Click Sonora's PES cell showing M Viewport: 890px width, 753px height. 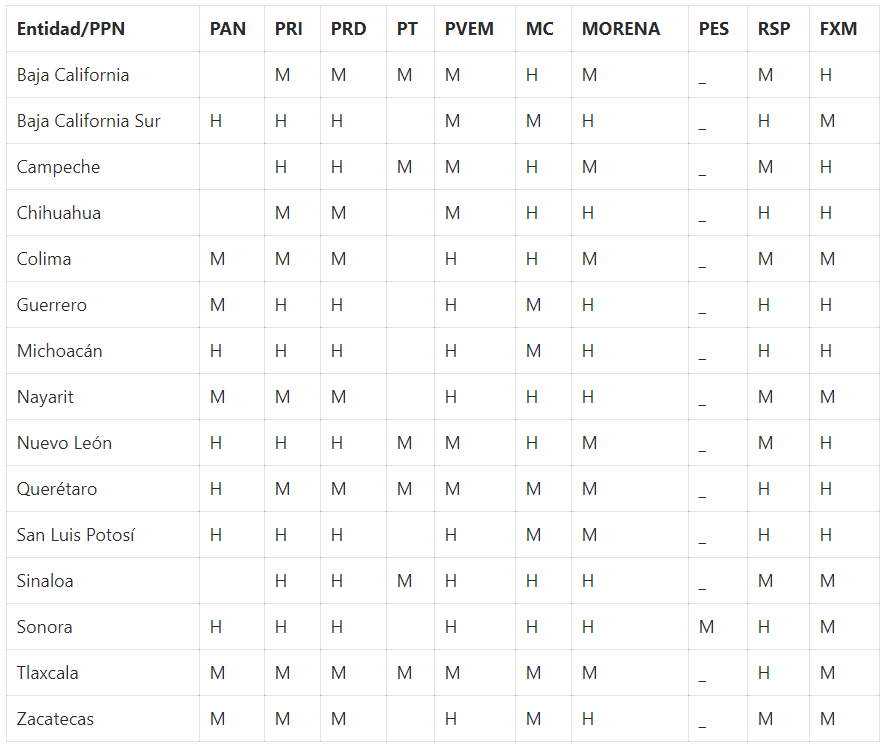click(707, 627)
